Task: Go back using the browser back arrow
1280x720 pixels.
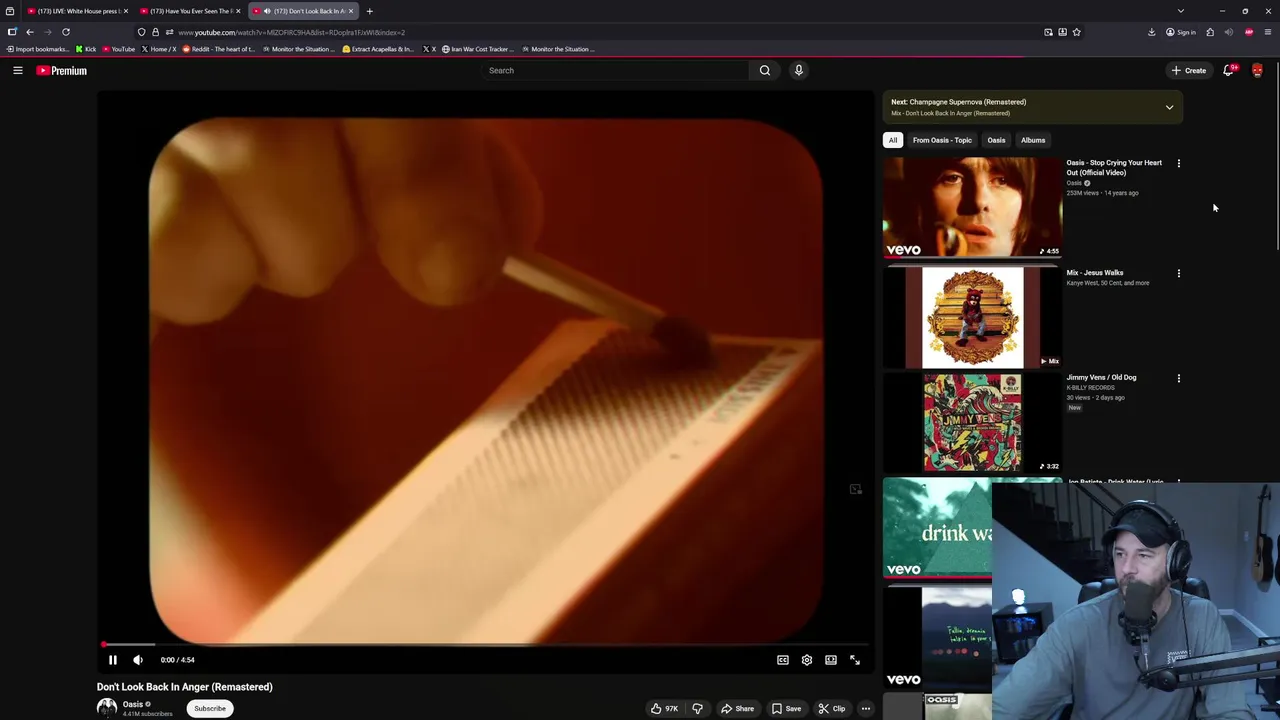Action: pyautogui.click(x=30, y=32)
